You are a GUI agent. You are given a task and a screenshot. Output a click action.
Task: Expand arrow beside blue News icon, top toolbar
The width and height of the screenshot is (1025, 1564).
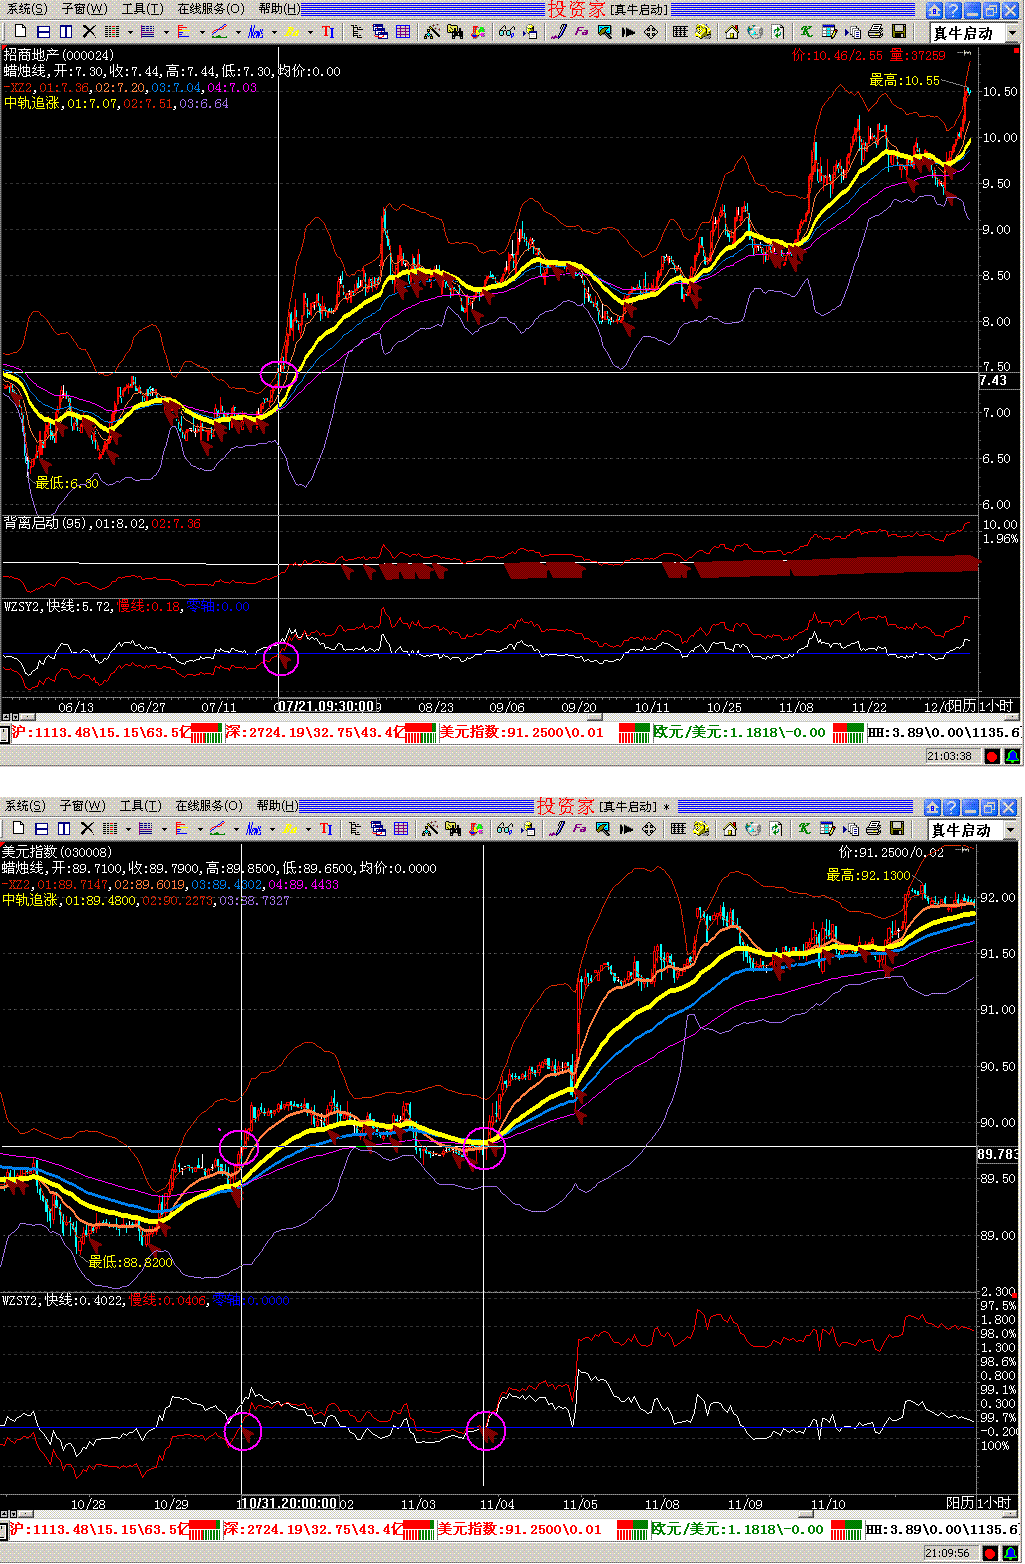(x=274, y=32)
